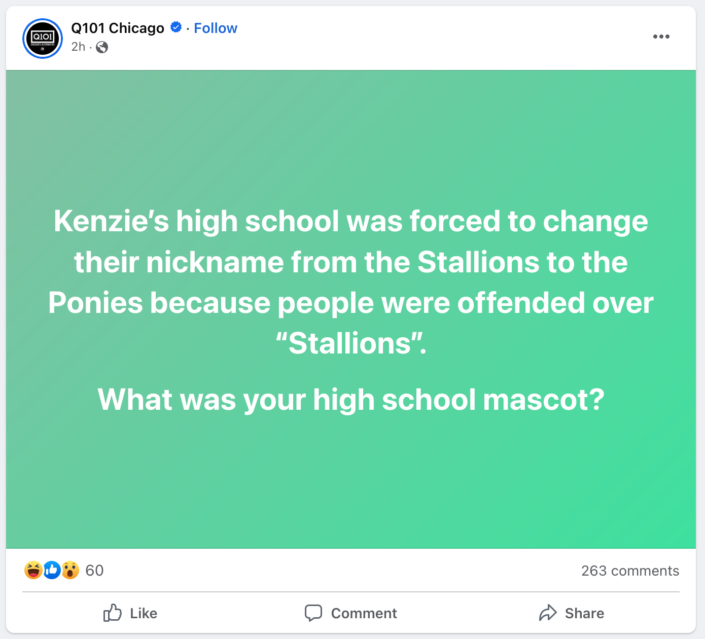Click the blue thumbs-up reaction emoji

(51, 571)
